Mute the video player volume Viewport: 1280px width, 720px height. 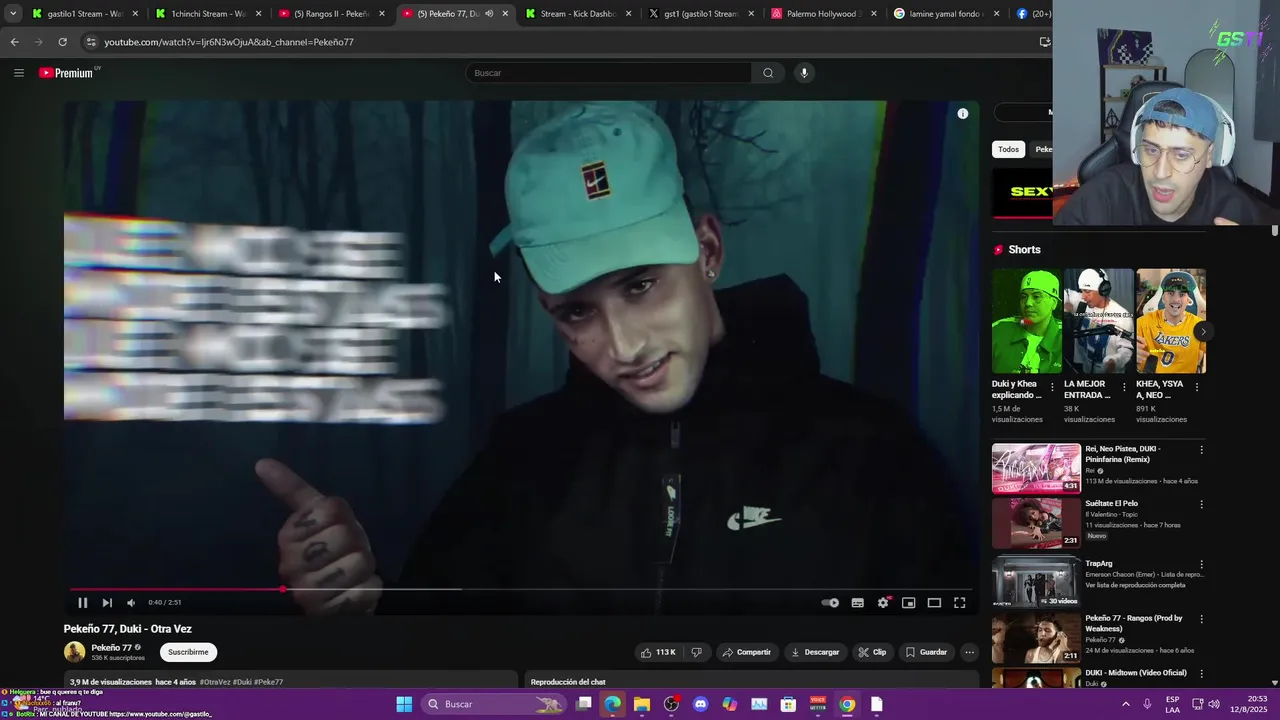pos(131,603)
